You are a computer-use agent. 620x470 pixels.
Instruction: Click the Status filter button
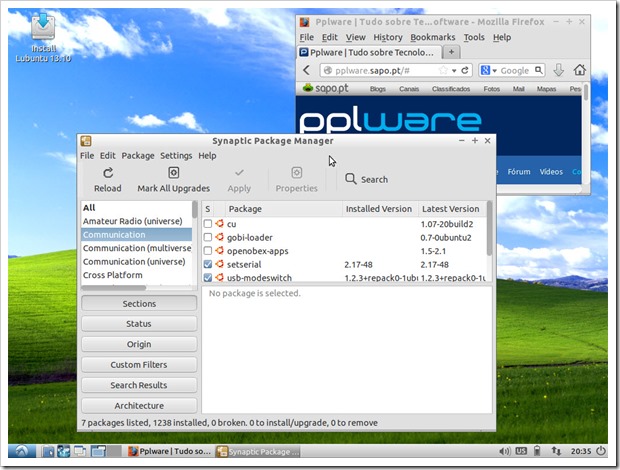coord(139,324)
